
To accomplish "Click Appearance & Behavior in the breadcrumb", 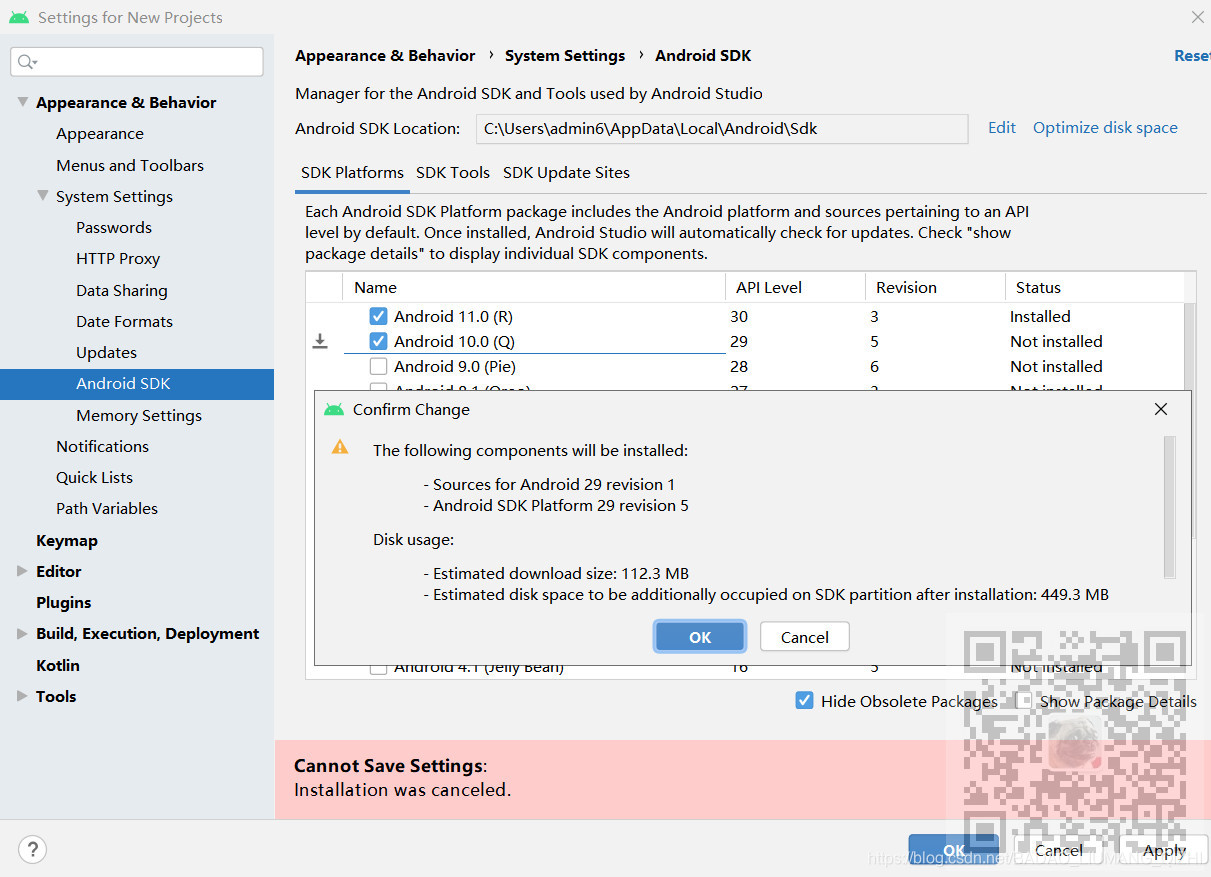I will click(385, 56).
